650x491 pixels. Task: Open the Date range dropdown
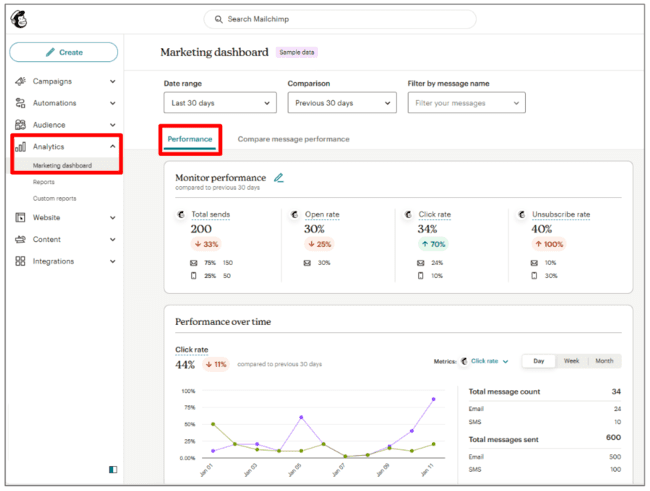219,103
